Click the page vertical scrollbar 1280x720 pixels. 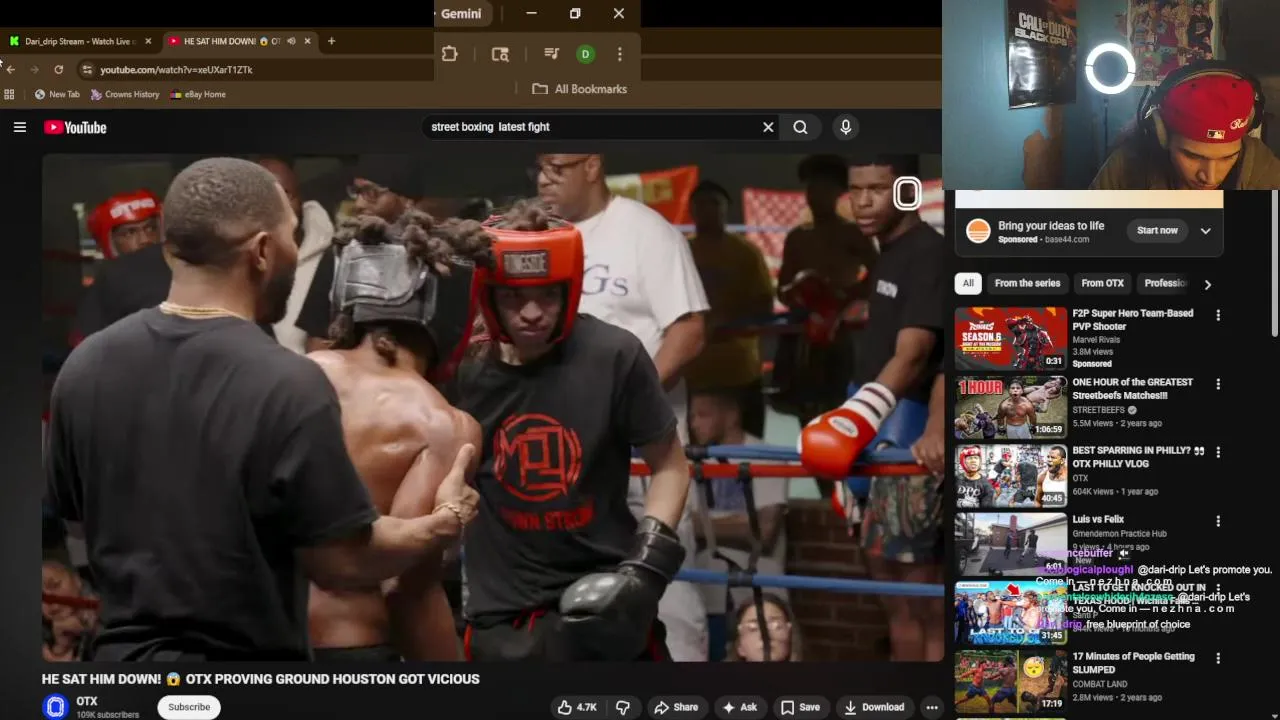tap(1275, 265)
